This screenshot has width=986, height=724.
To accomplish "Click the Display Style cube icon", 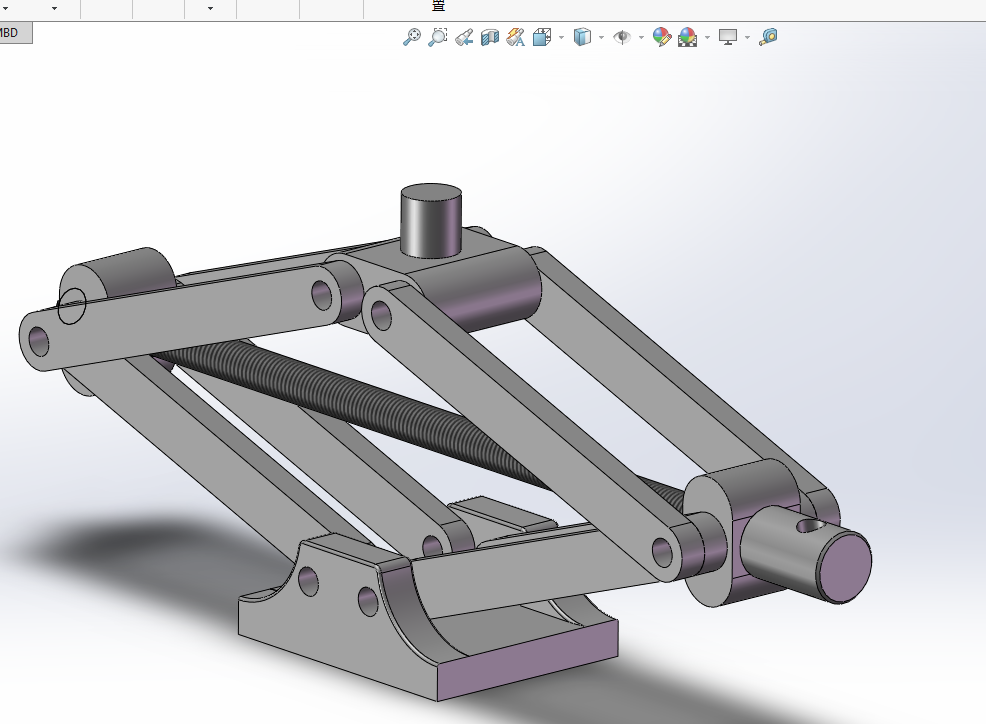I will tap(582, 38).
